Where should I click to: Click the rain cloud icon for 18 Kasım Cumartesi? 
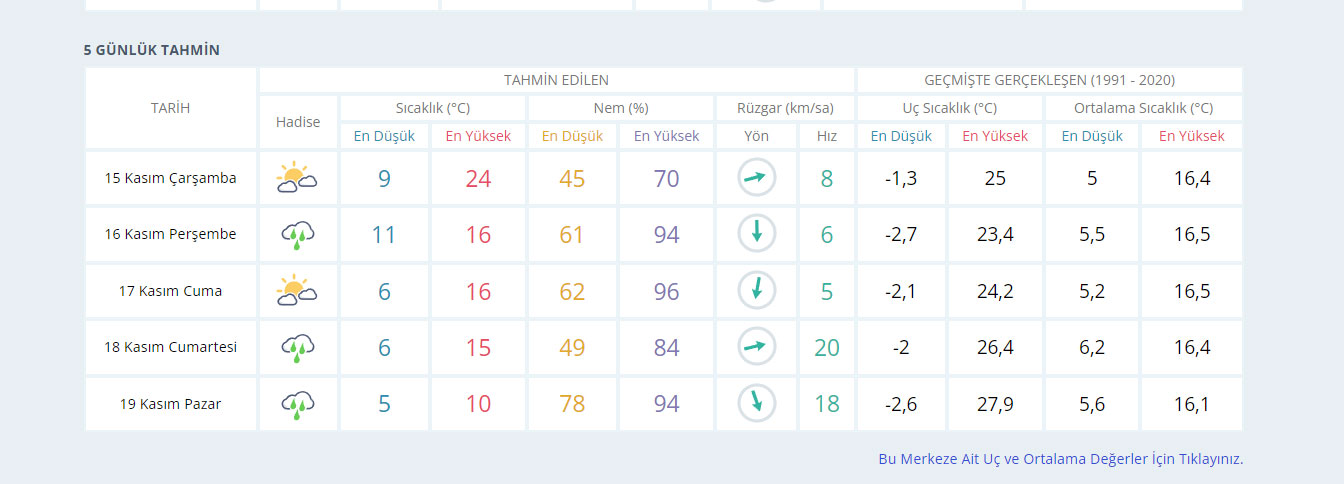pos(297,348)
